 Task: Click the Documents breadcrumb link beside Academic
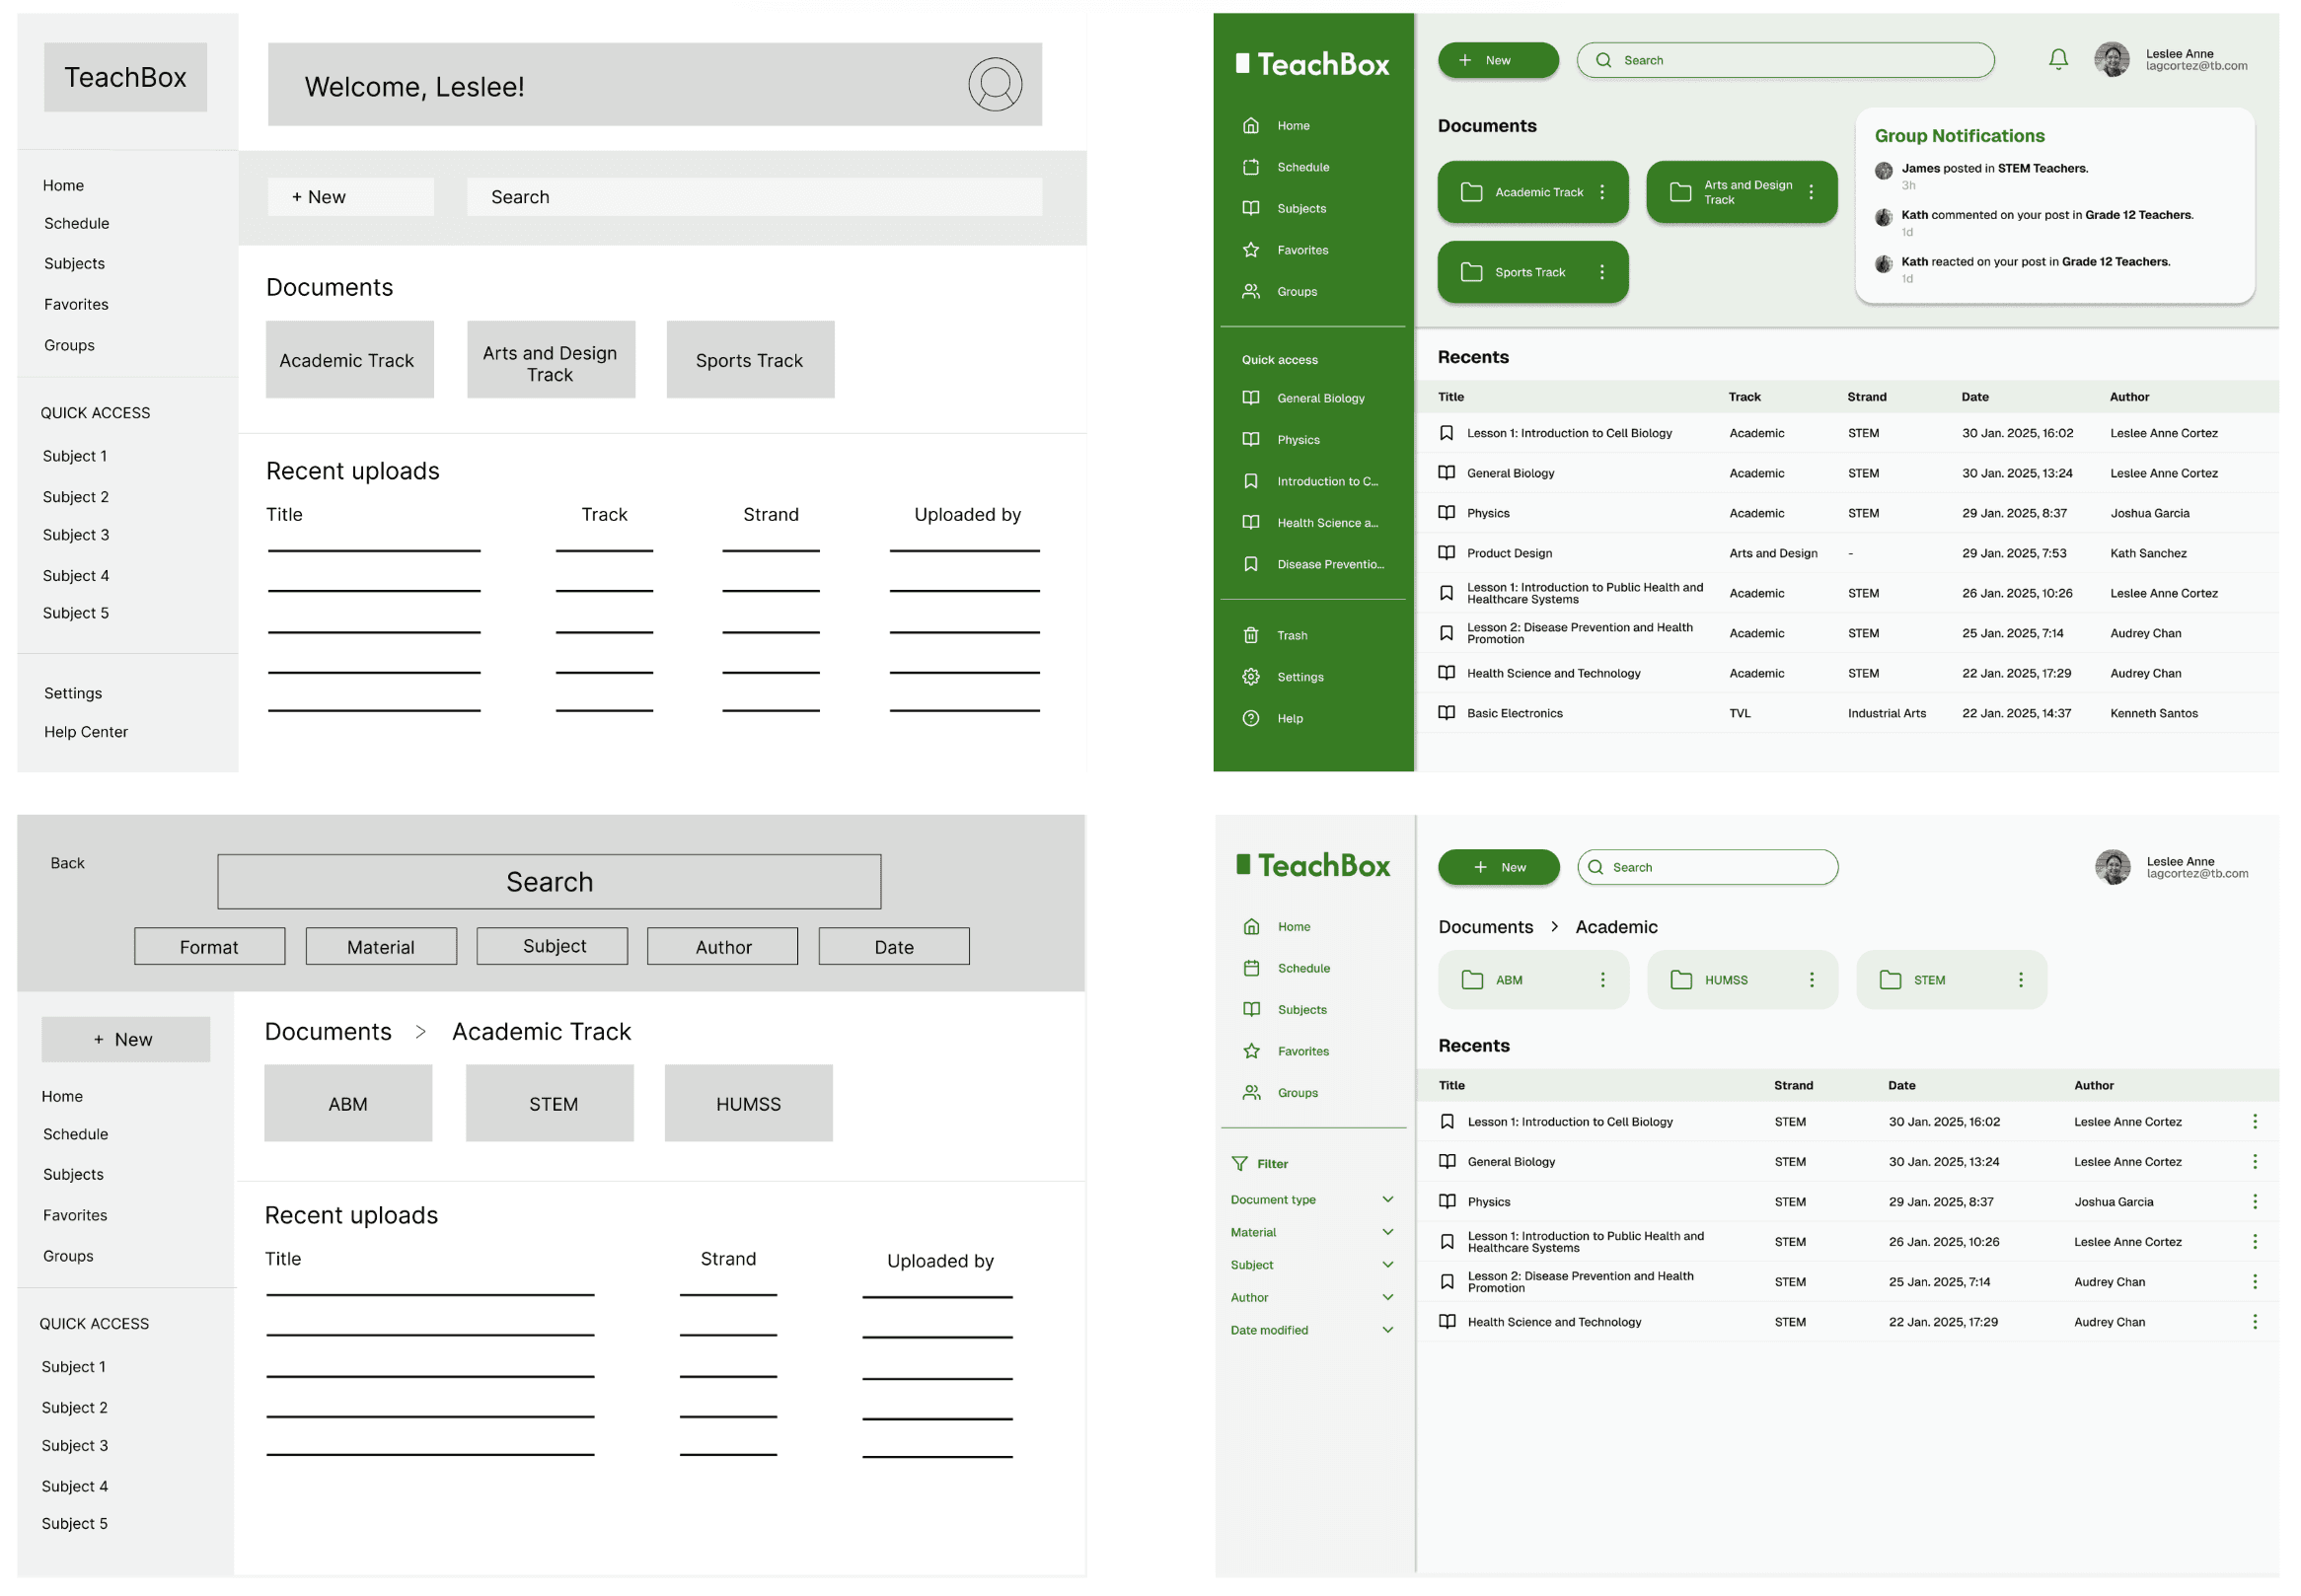[1485, 927]
